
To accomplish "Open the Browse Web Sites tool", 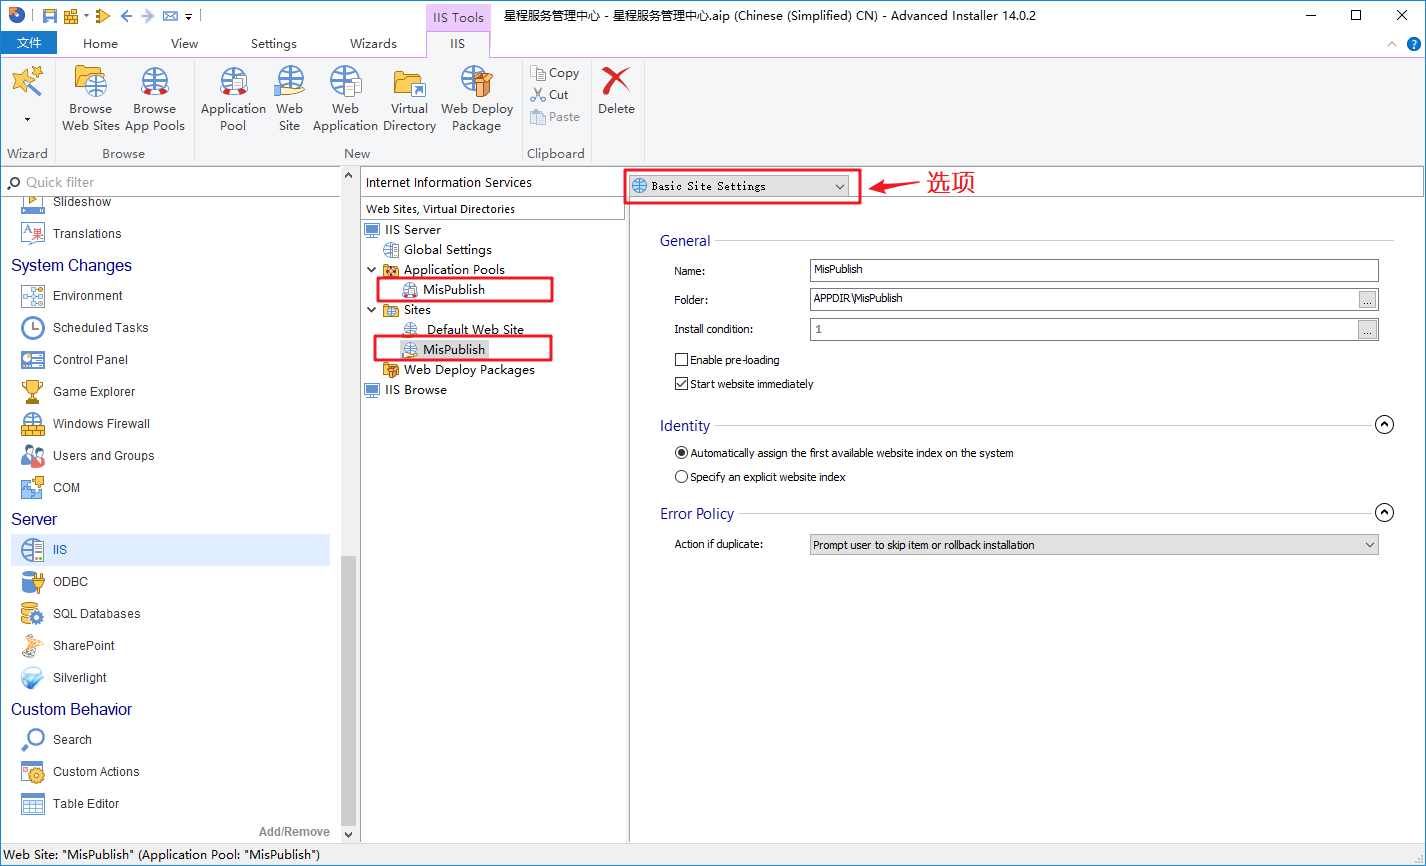I will pos(91,99).
